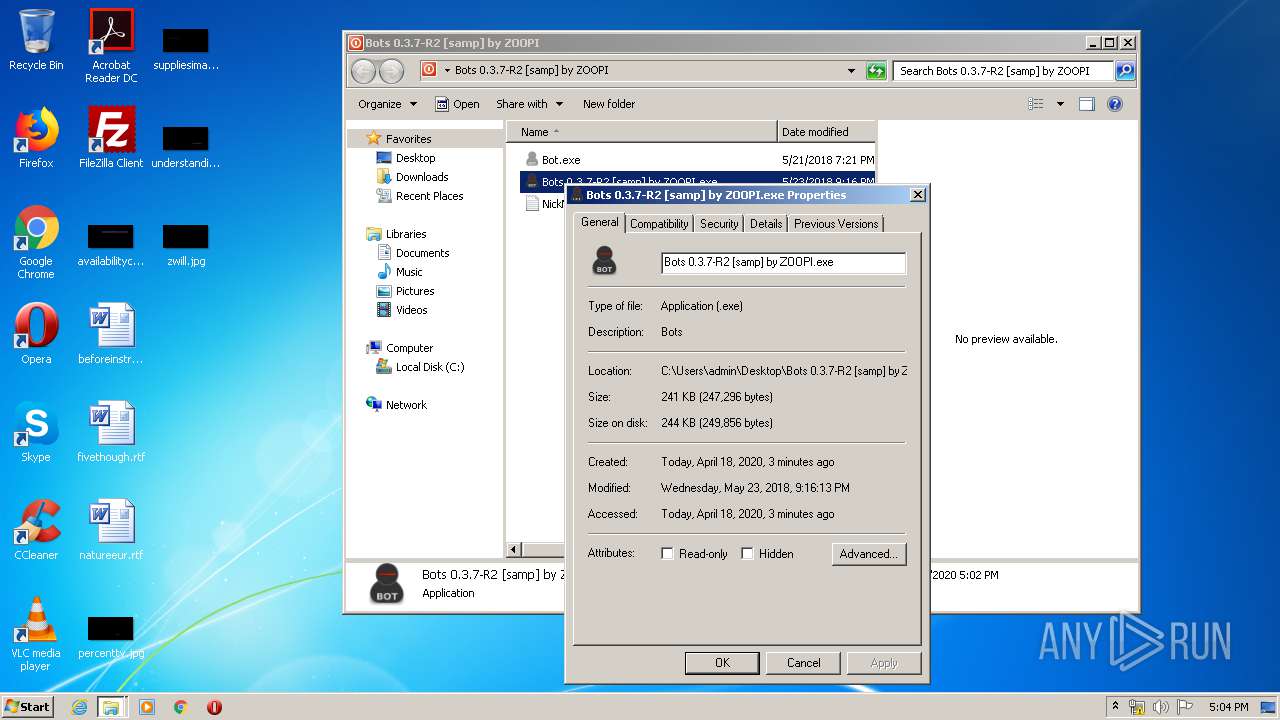Open the Organize dropdown menu

pyautogui.click(x=387, y=104)
